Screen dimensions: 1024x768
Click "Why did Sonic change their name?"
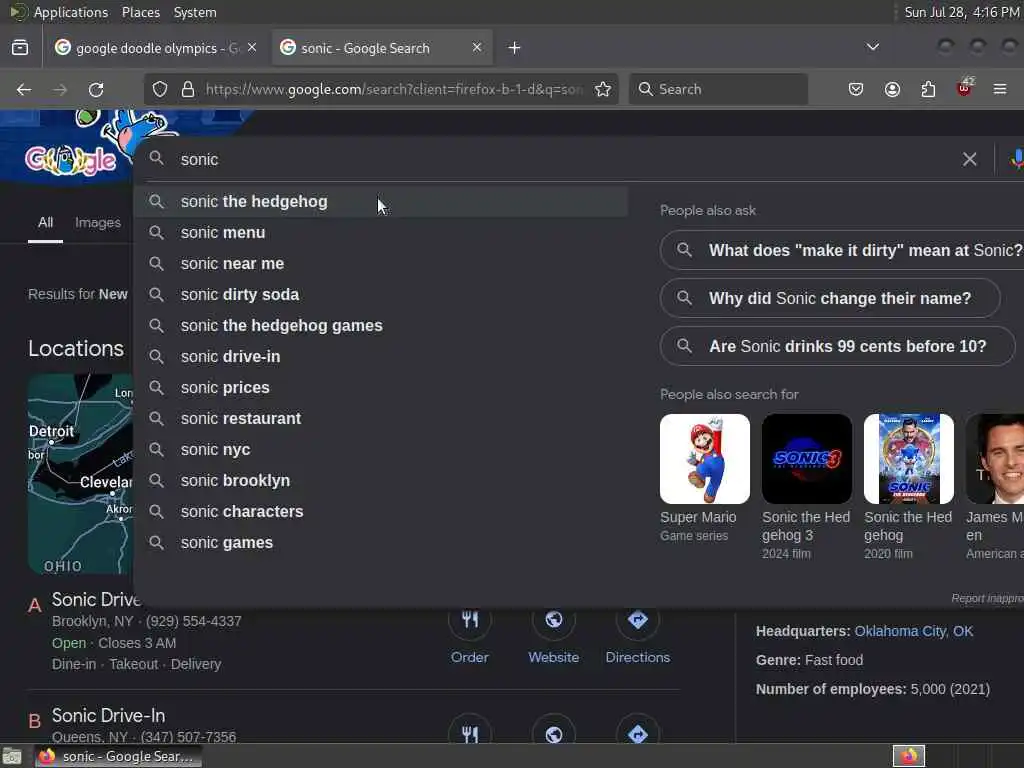(x=830, y=298)
